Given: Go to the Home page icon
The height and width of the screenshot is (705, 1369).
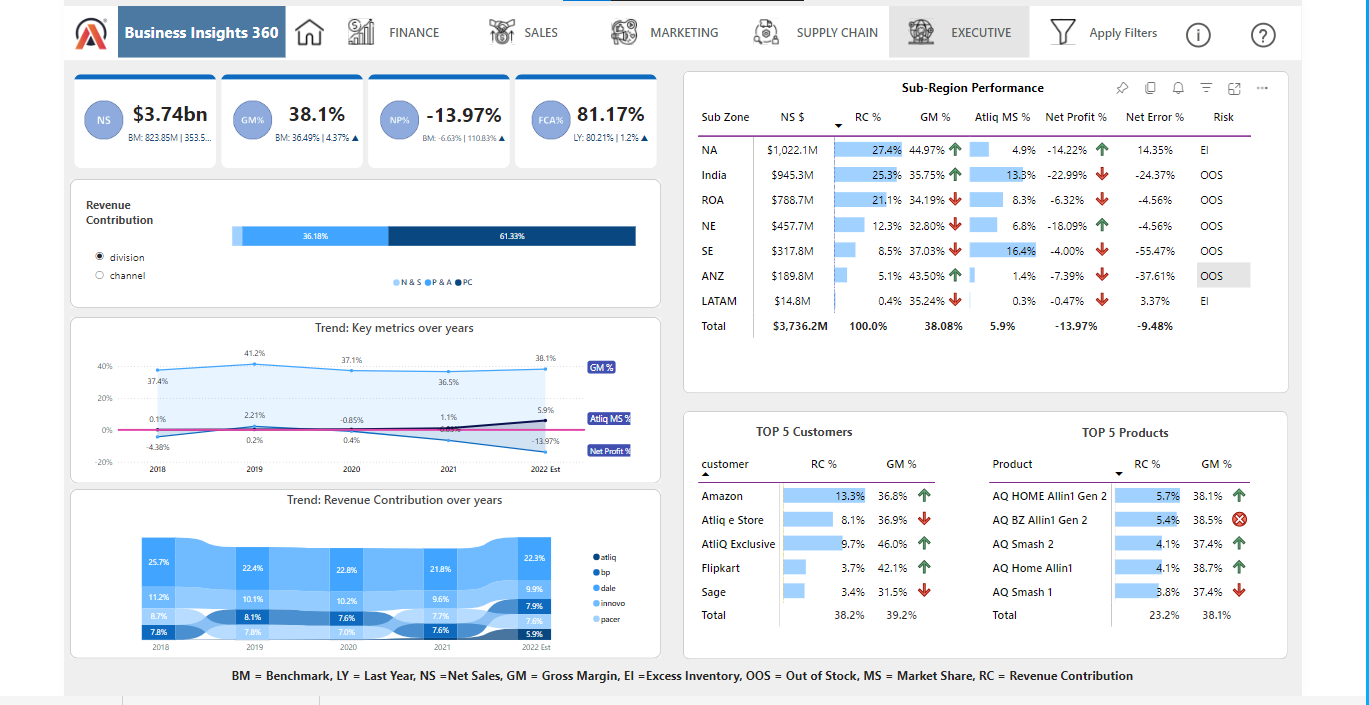Looking at the screenshot, I should coord(310,33).
